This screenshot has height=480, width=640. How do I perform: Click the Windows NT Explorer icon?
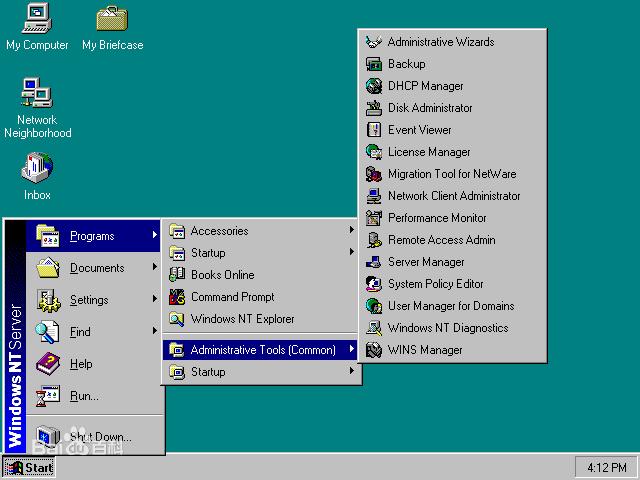tap(177, 319)
